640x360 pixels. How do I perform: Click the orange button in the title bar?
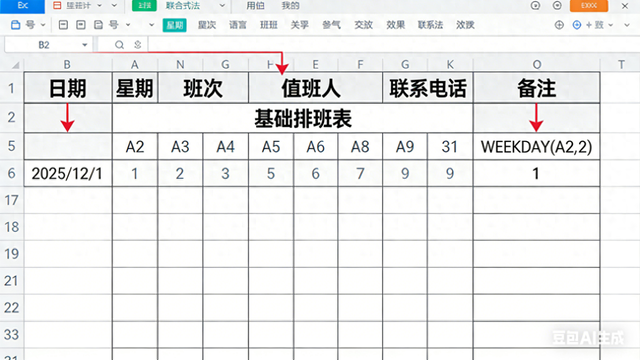pyautogui.click(x=589, y=6)
